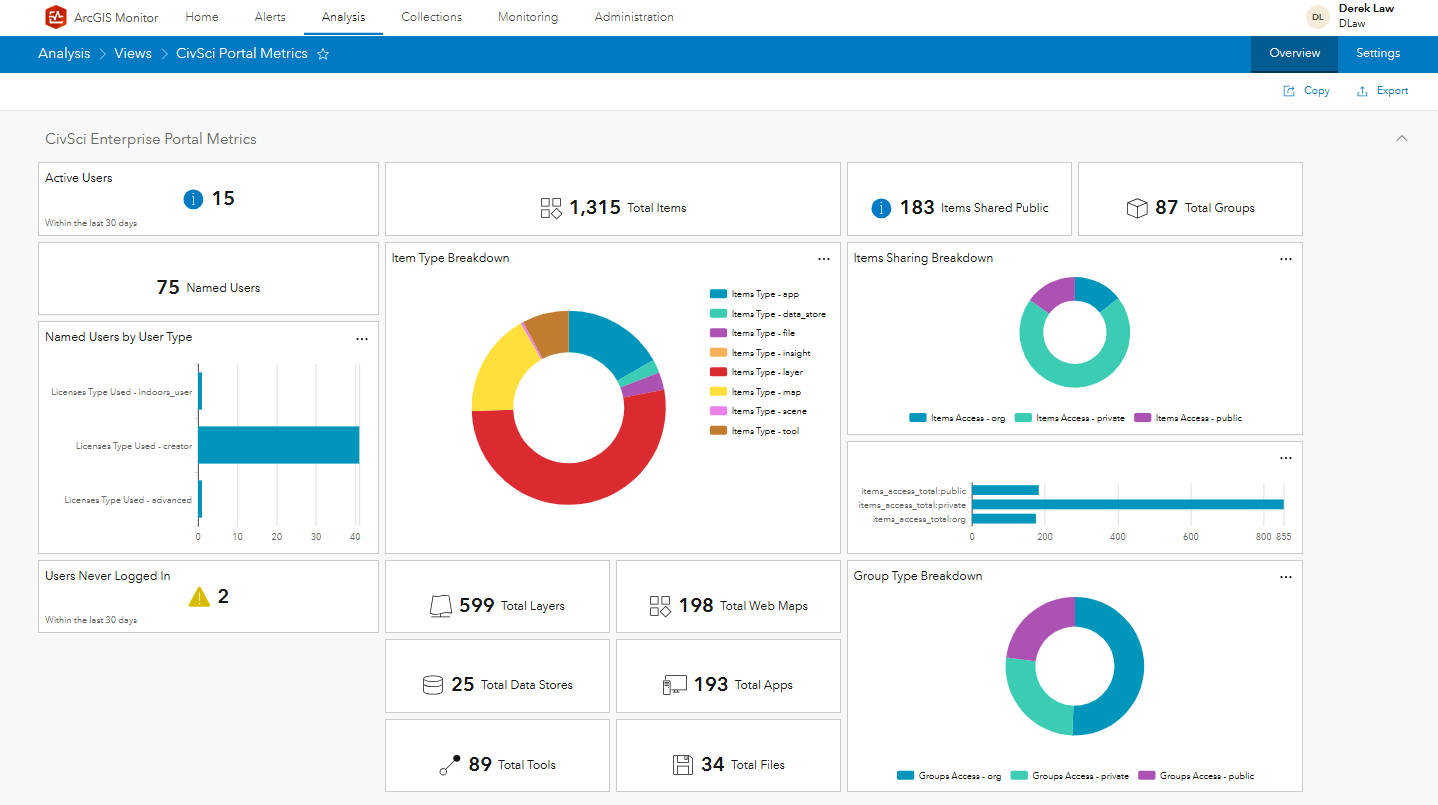Click the Analysis breadcrumb link
Viewport: 1438px width, 805px height.
click(64, 54)
